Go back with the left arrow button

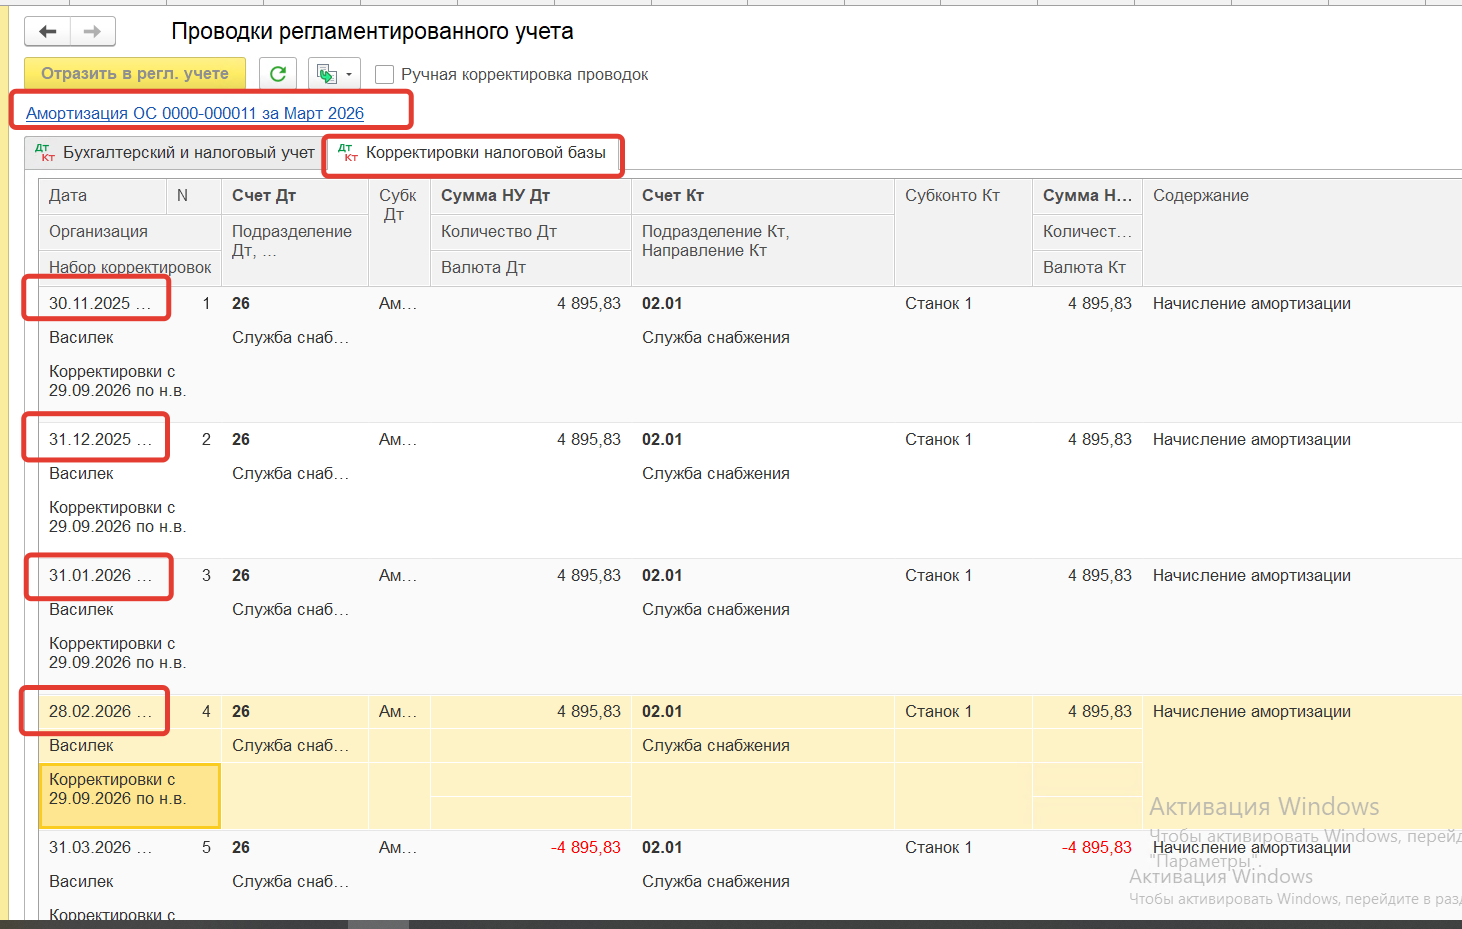click(x=48, y=32)
